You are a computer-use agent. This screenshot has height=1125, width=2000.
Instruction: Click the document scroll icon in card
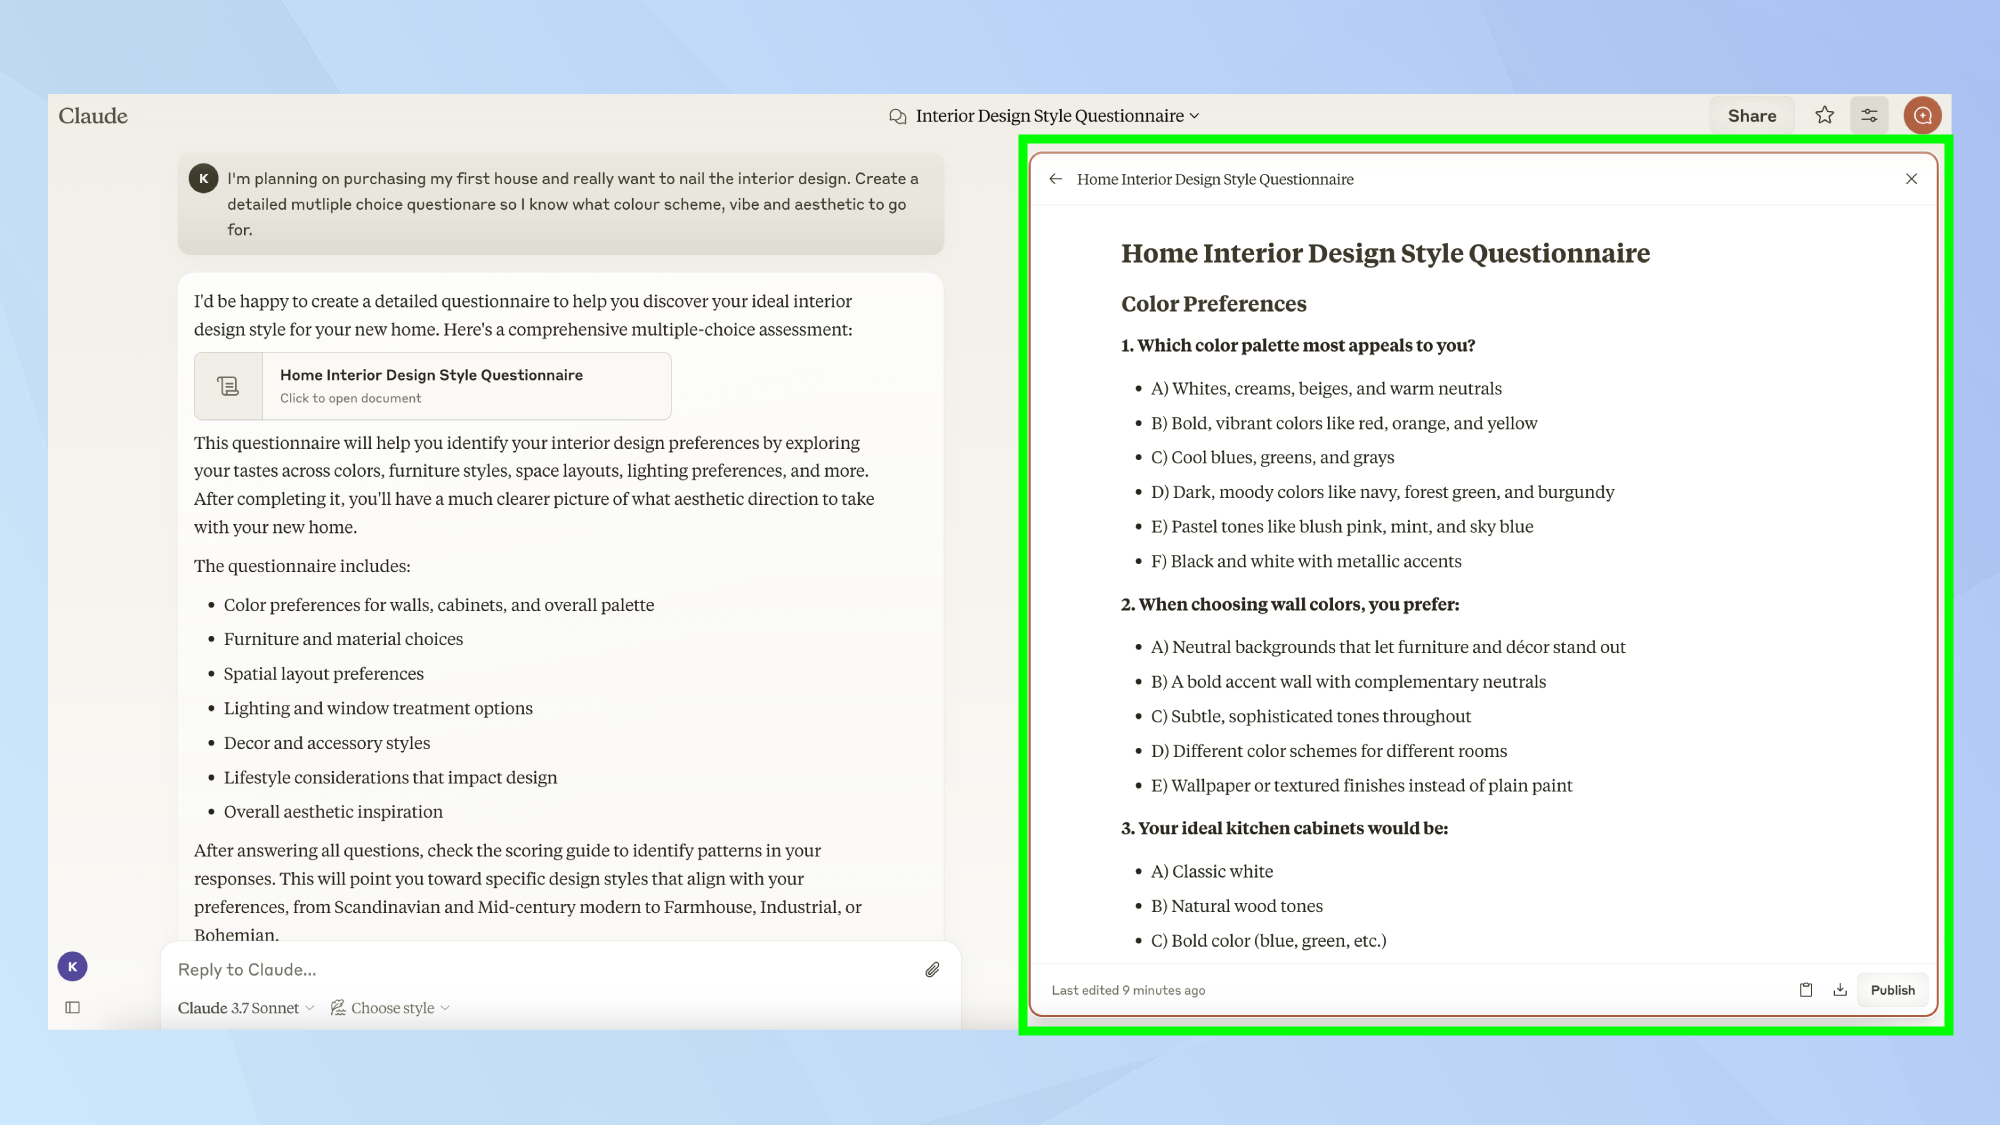(228, 386)
